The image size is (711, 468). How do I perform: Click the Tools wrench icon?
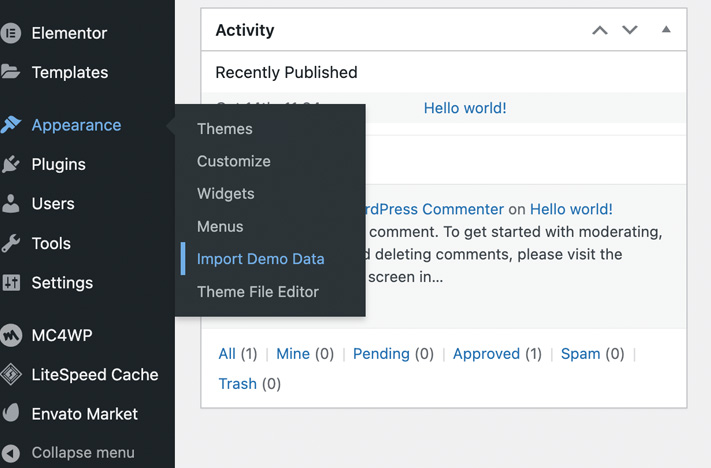click(11, 243)
